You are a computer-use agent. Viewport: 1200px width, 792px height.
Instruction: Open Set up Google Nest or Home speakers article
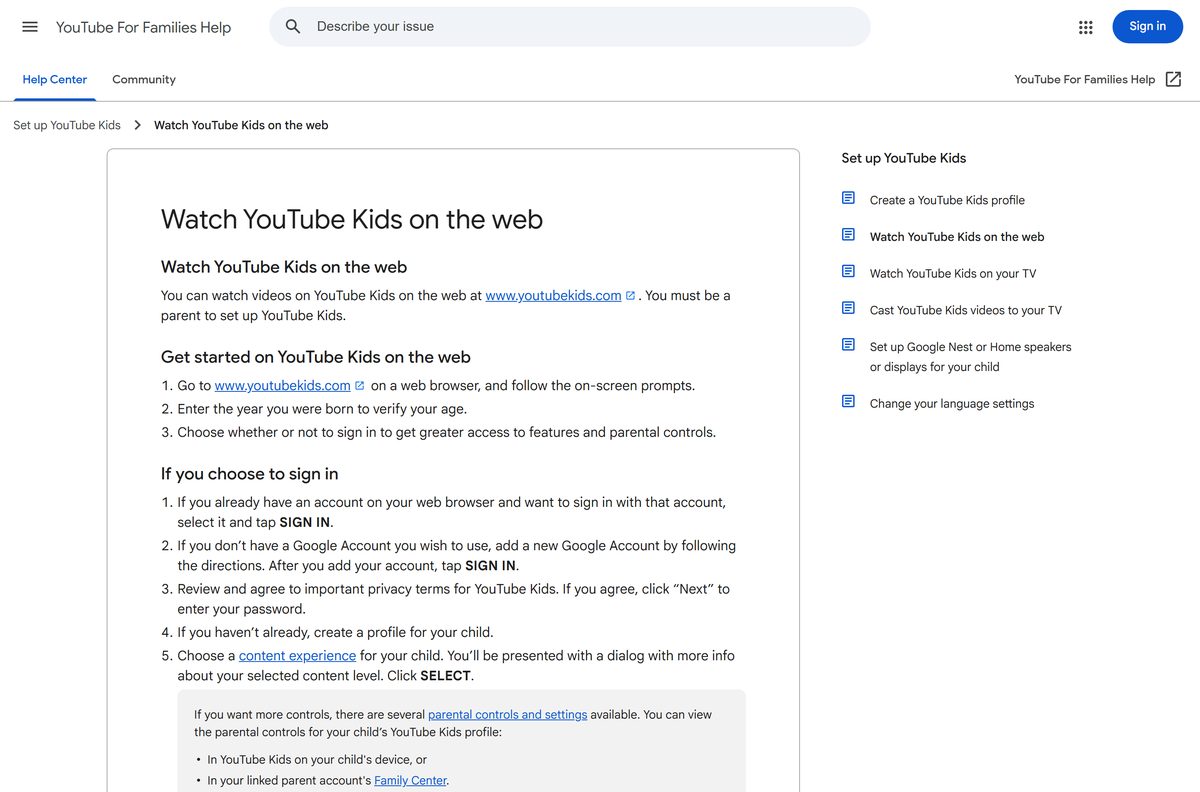(970, 357)
